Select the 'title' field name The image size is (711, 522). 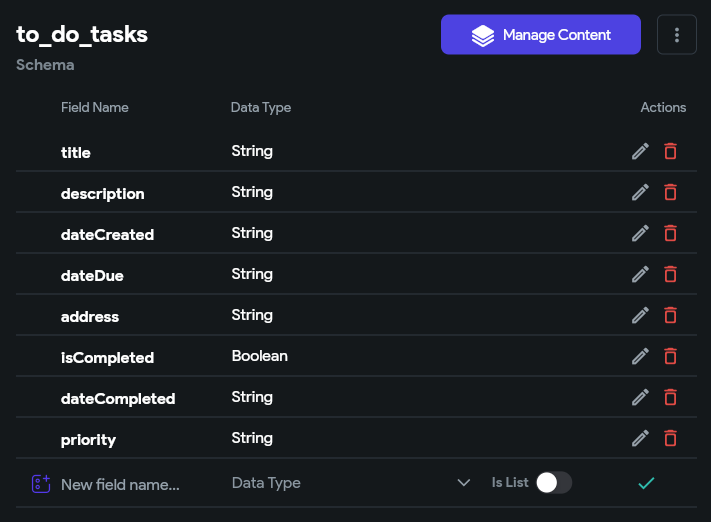(x=76, y=153)
